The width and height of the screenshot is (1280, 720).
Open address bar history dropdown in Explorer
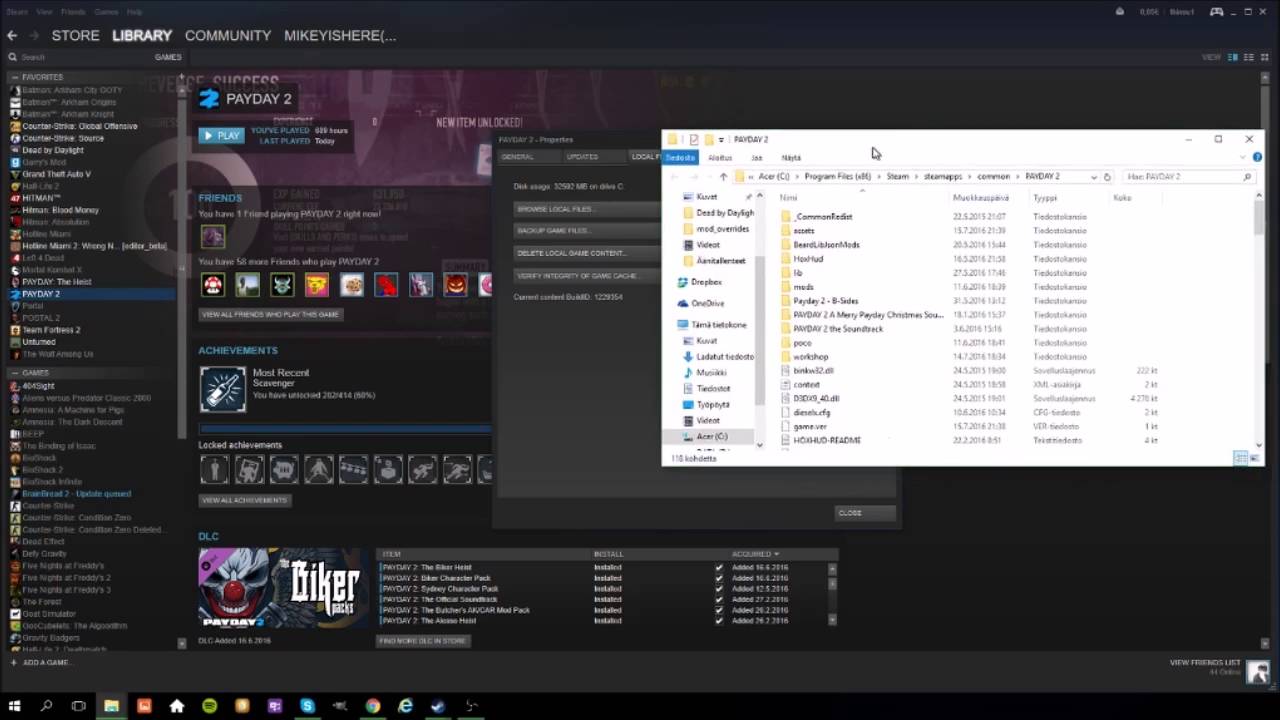tap(1093, 177)
